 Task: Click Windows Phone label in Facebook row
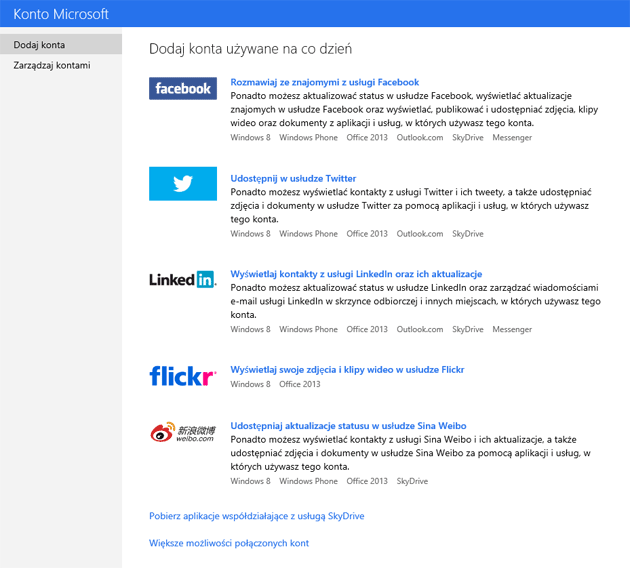coord(309,138)
